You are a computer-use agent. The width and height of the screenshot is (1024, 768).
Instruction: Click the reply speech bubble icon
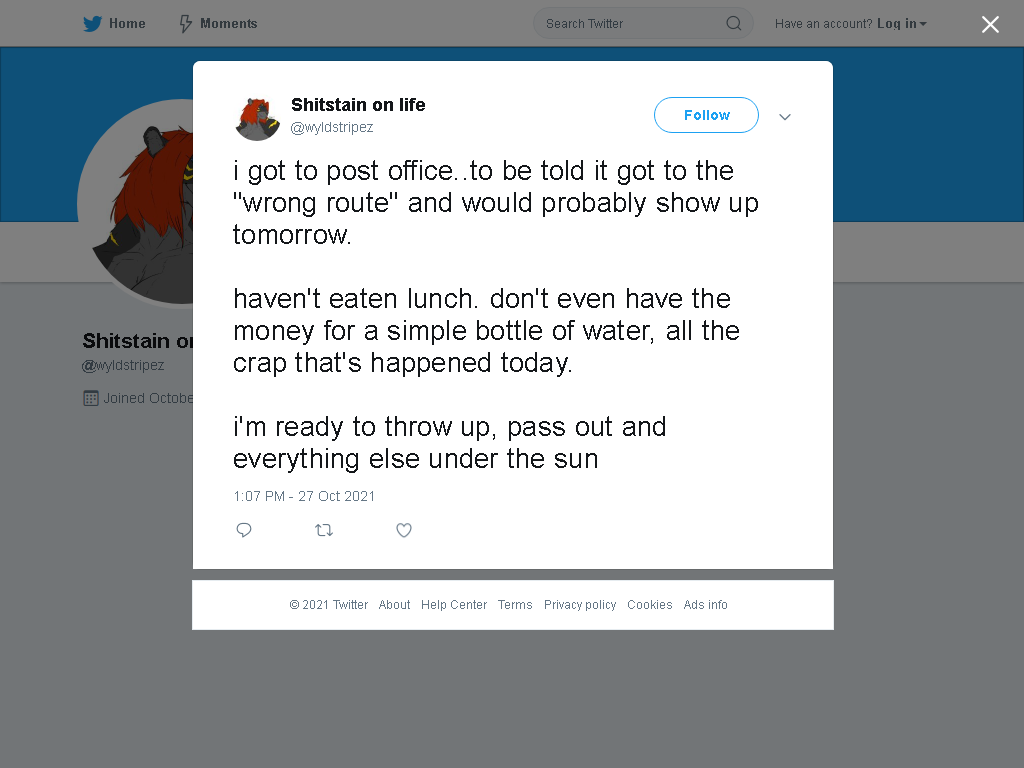coord(244,530)
